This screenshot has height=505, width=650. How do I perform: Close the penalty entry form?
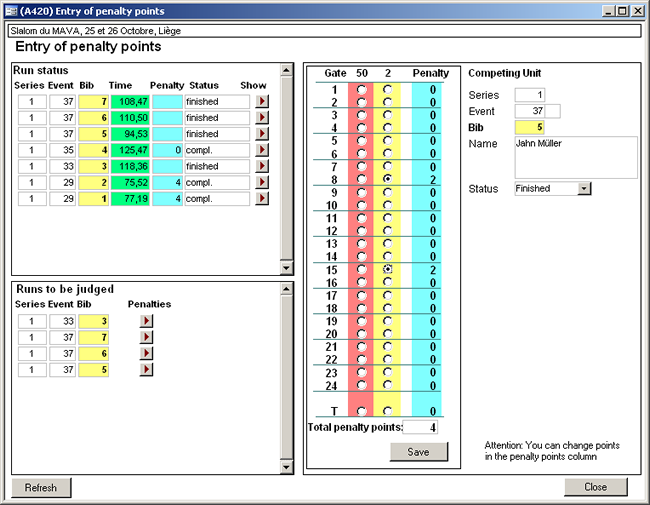[x=595, y=487]
